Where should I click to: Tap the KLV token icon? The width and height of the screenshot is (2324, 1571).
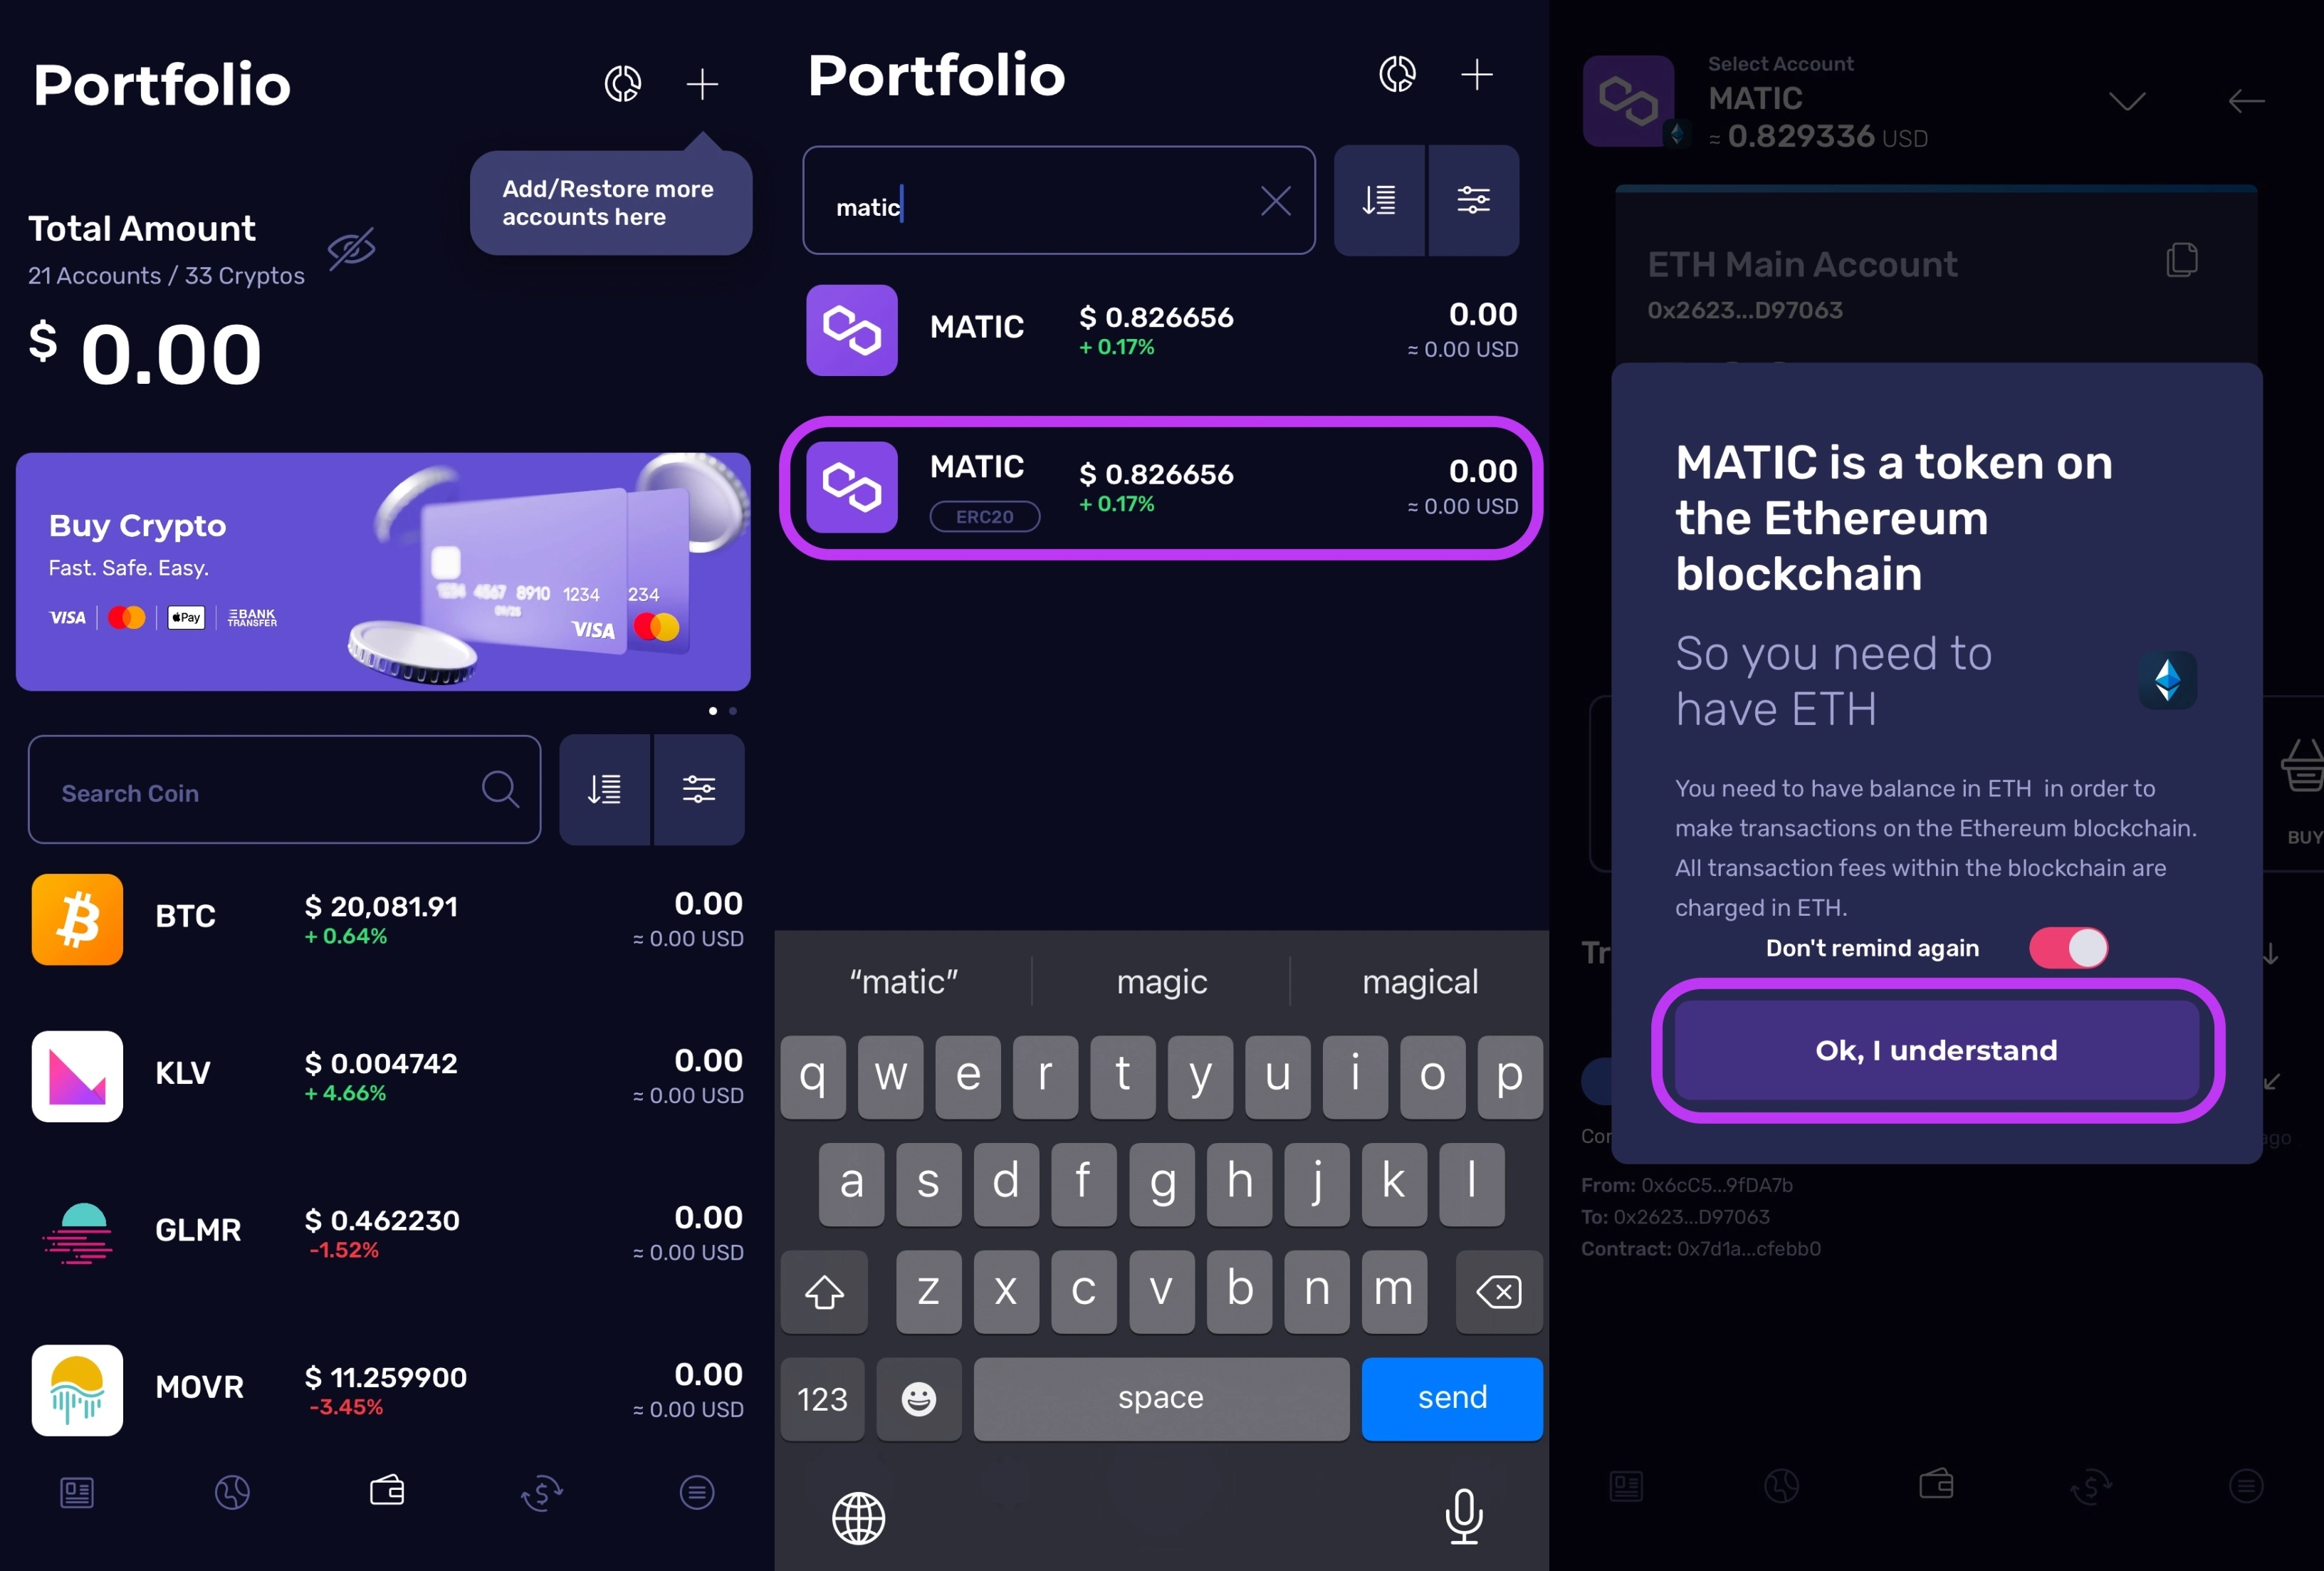tap(77, 1073)
